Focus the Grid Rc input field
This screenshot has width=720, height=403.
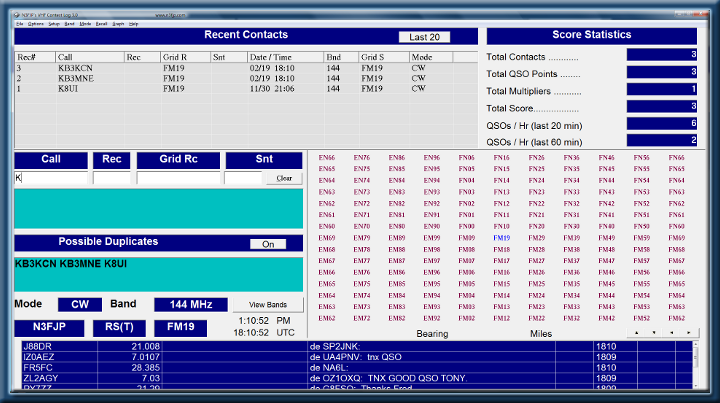(x=178, y=178)
